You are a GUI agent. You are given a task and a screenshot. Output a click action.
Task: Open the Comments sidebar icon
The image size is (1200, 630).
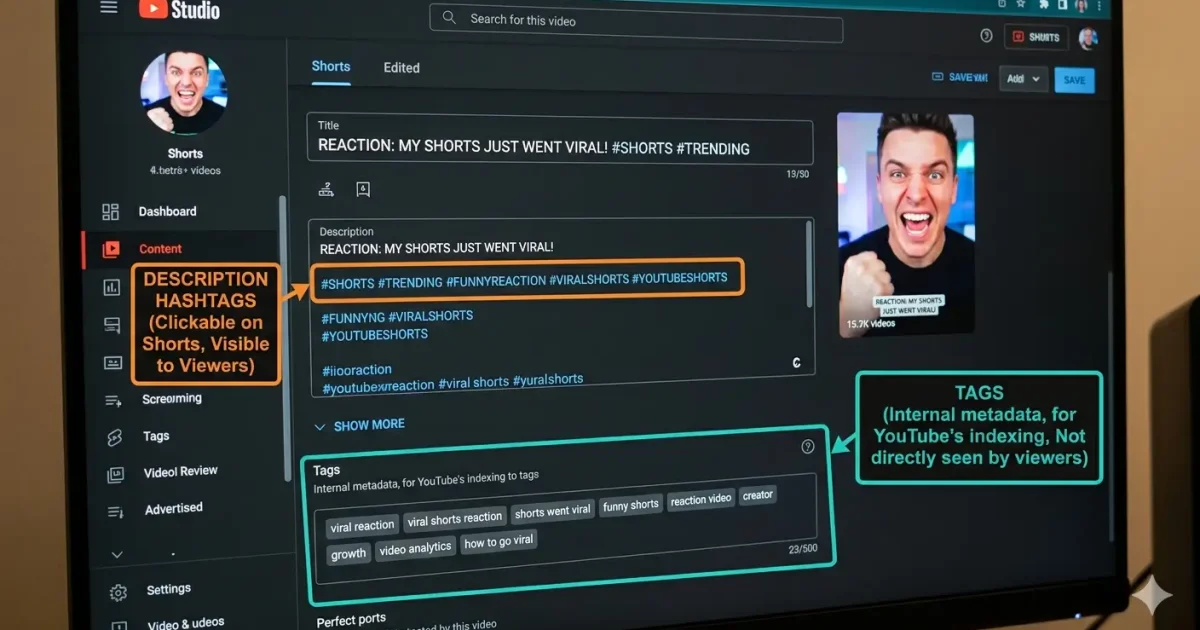coord(112,326)
